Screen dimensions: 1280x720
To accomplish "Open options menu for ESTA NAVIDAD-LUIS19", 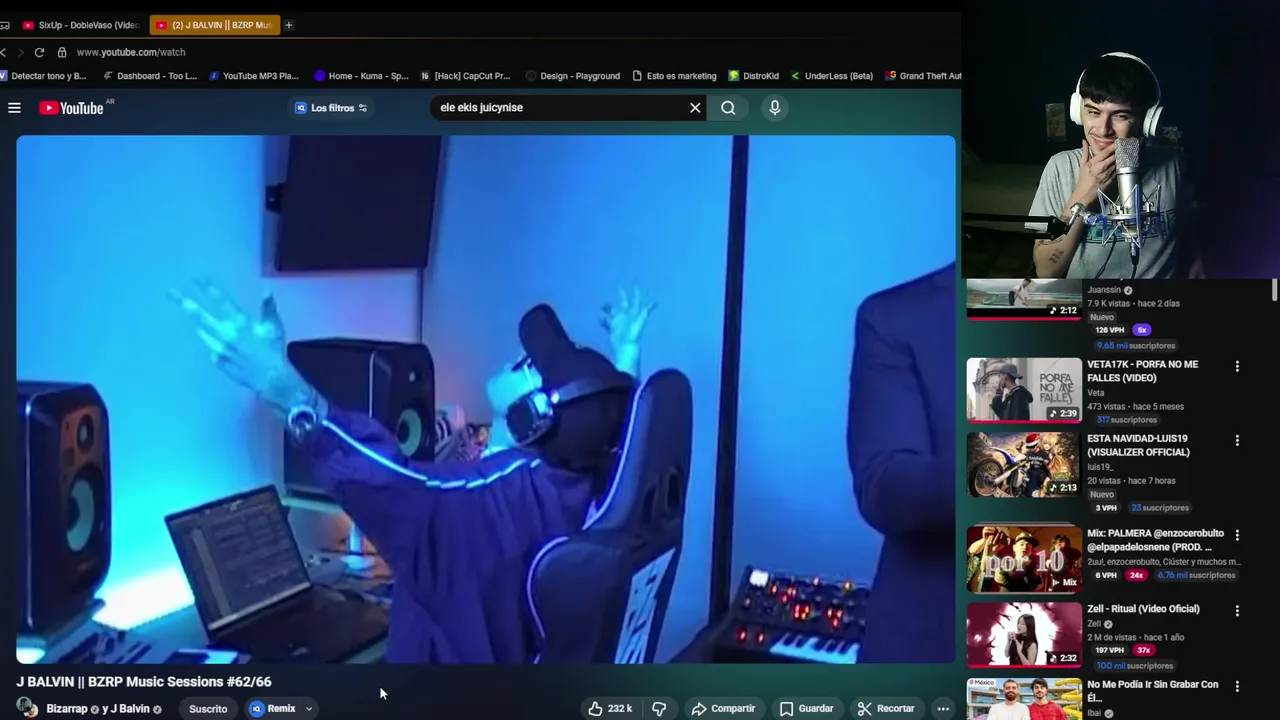I will point(1237,440).
